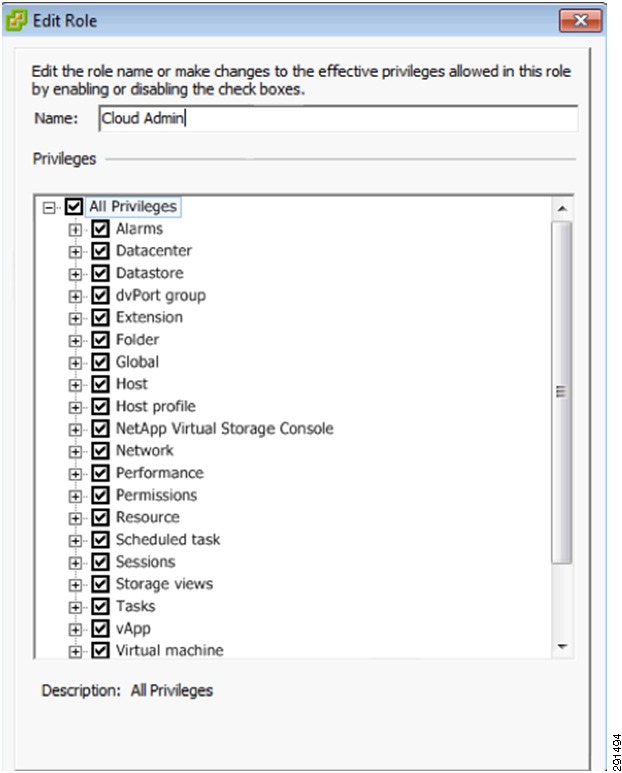The width and height of the screenshot is (622, 773).
Task: Expand the Resource privilege node
Action: click(x=75, y=518)
